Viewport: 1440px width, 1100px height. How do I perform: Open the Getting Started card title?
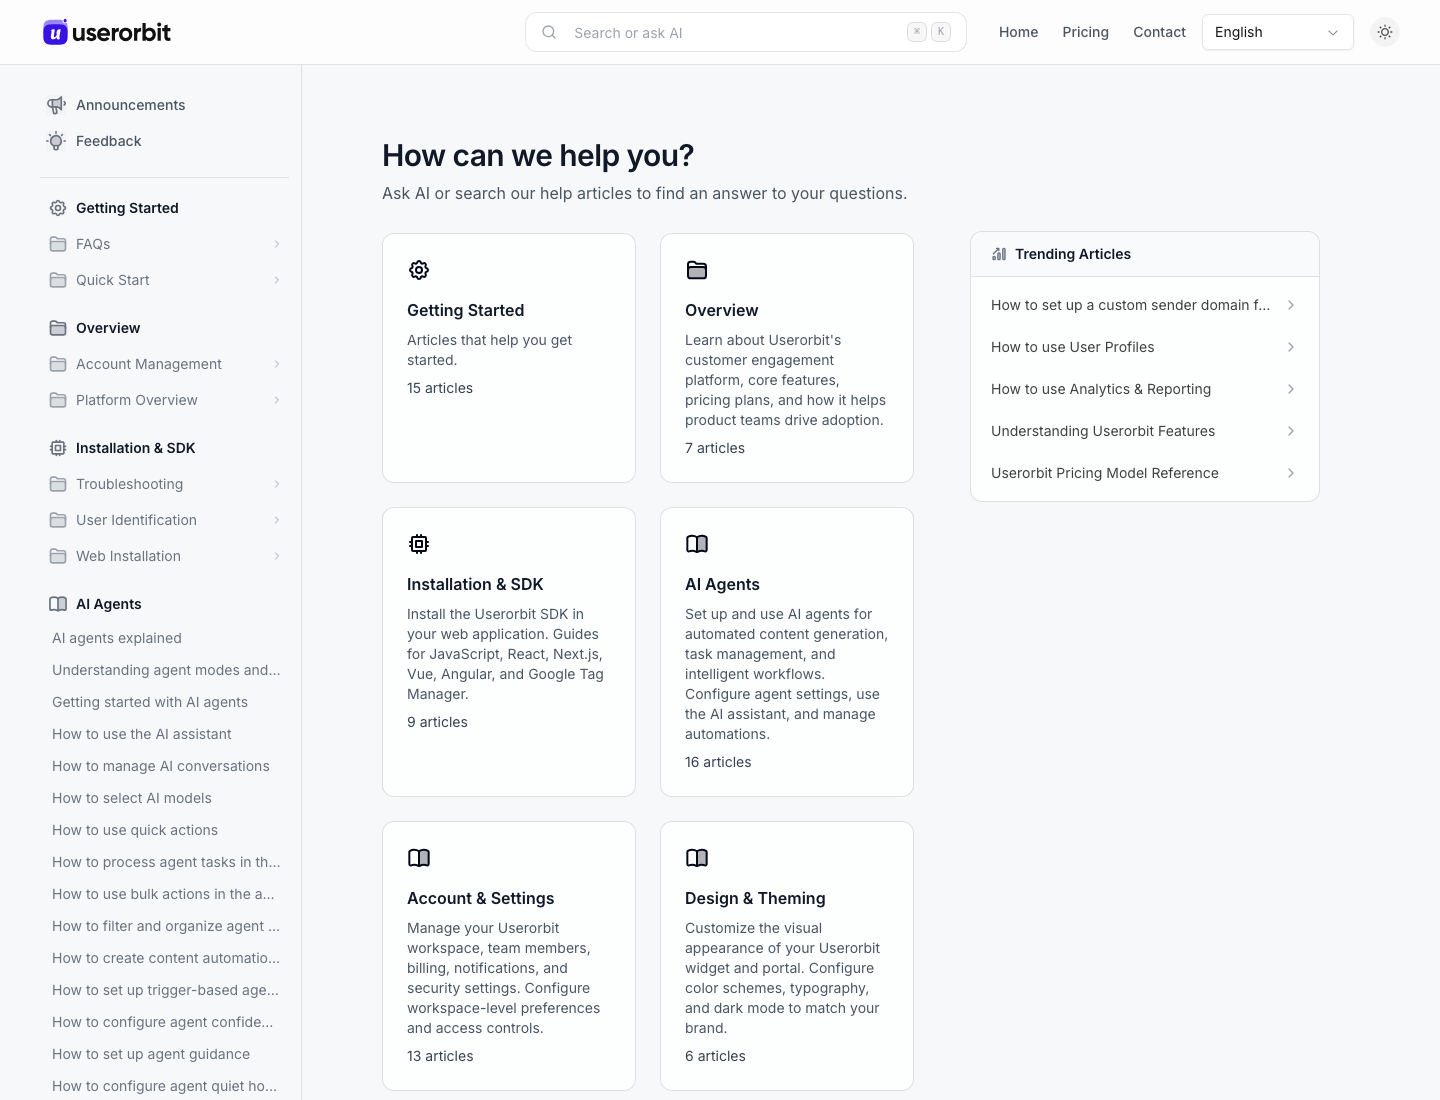466,310
